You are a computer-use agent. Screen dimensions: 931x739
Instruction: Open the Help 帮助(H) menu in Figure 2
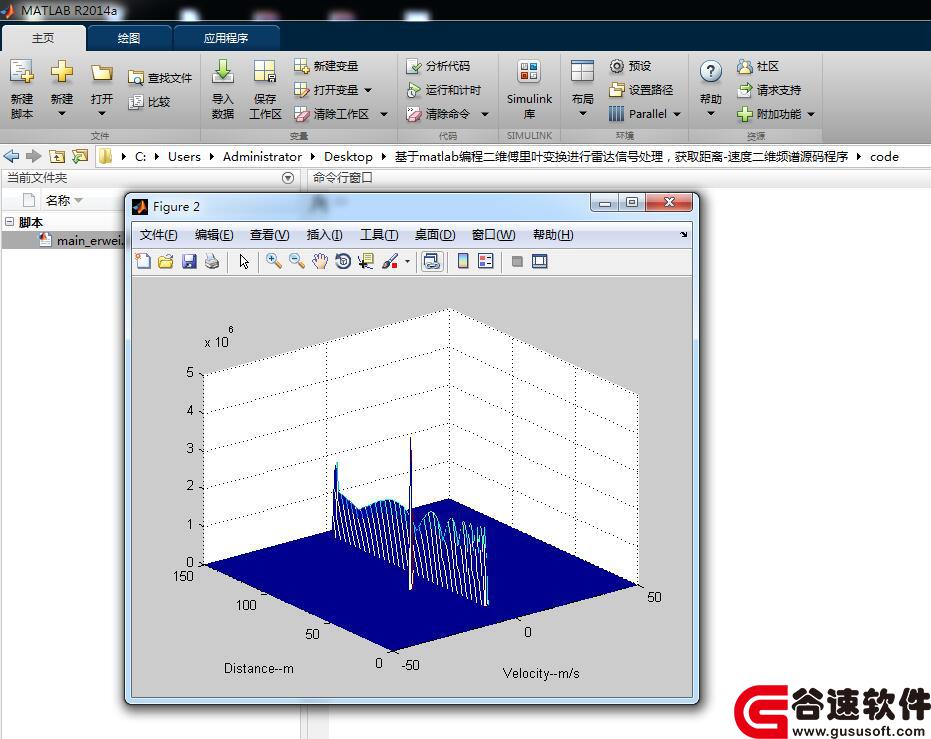click(x=553, y=235)
